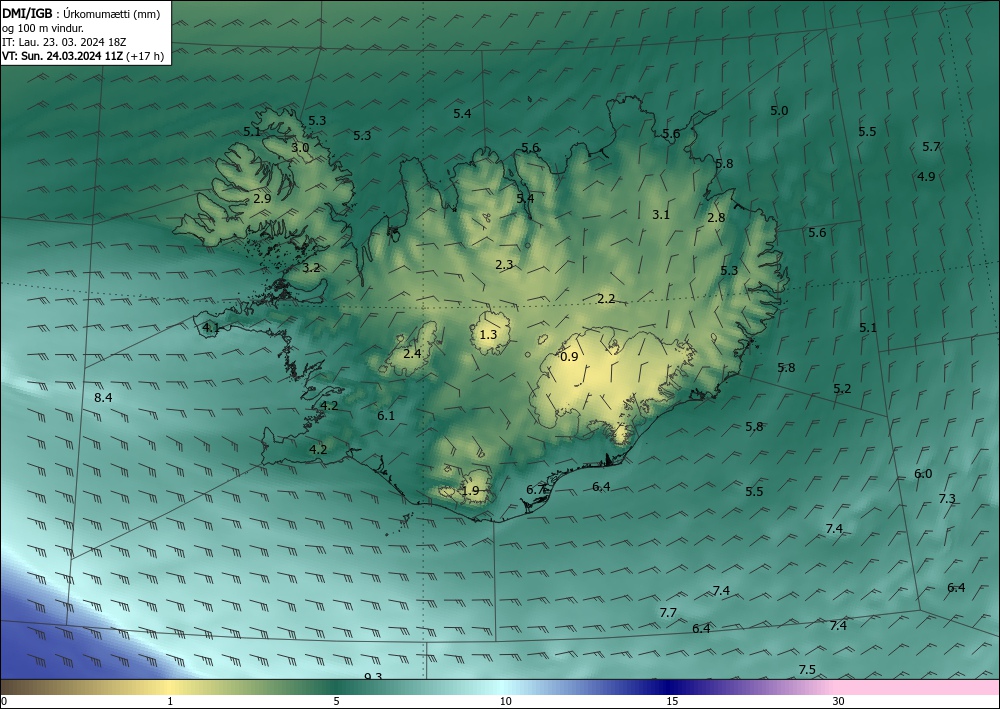Click the title line 'DMI/IGB : Úrkomumætti (mm)'
The height and width of the screenshot is (709, 1000).
81,13
